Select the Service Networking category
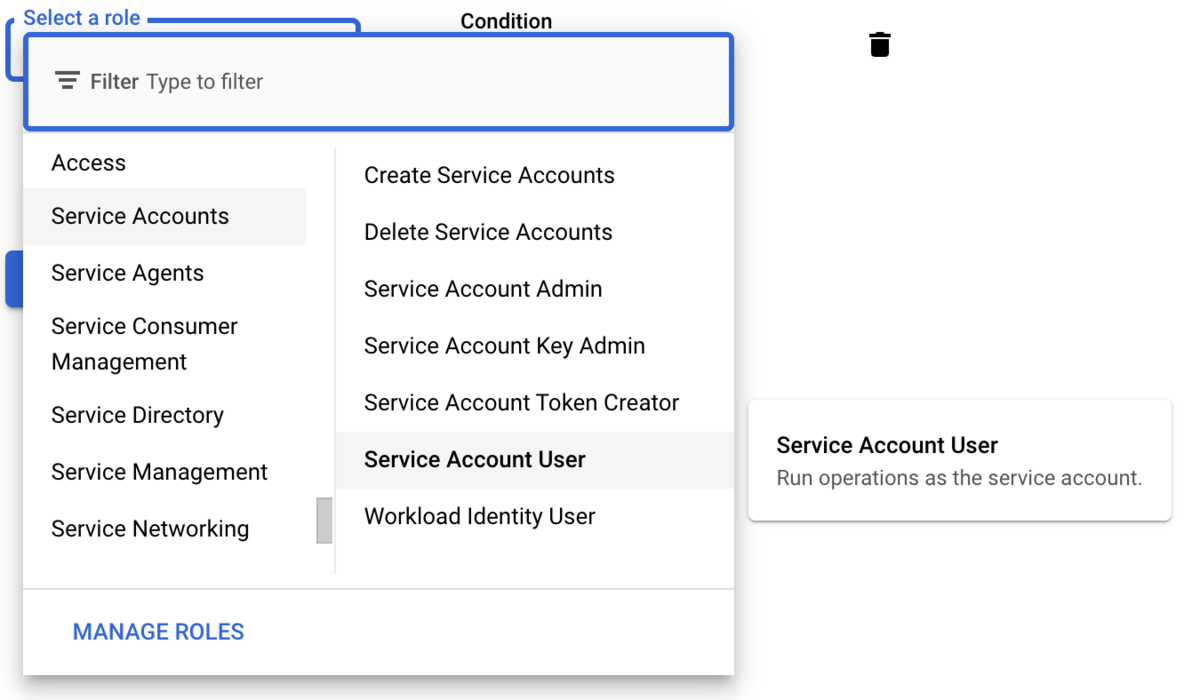1200x700 pixels. coord(150,529)
